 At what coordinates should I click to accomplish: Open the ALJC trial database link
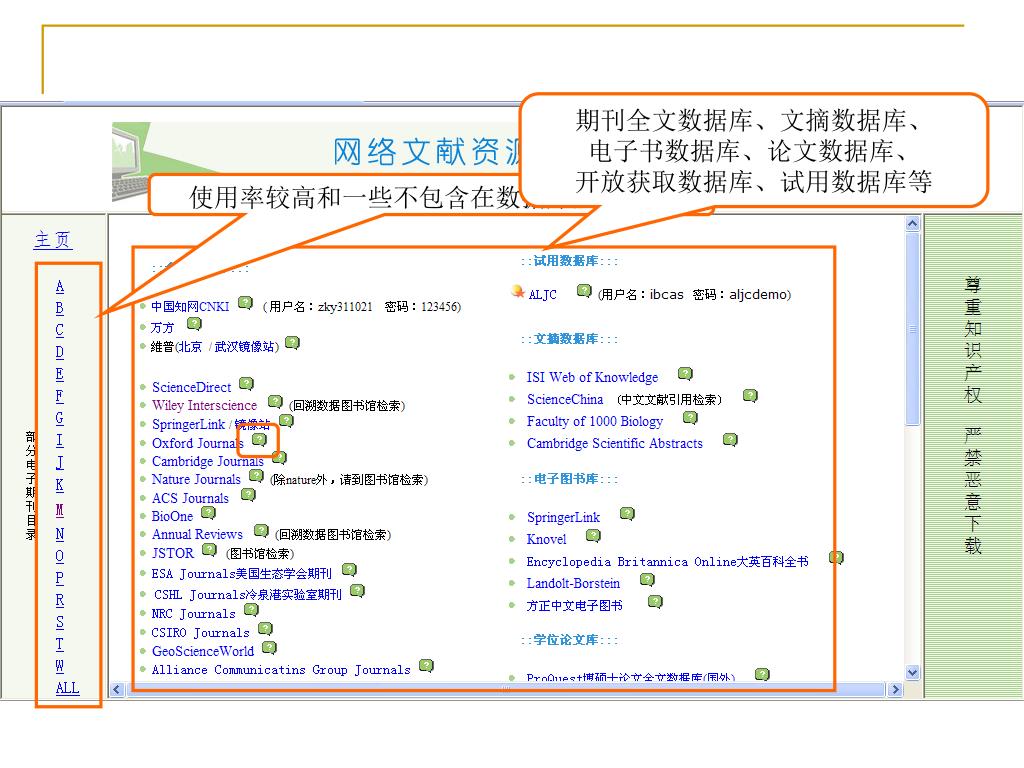tap(542, 295)
